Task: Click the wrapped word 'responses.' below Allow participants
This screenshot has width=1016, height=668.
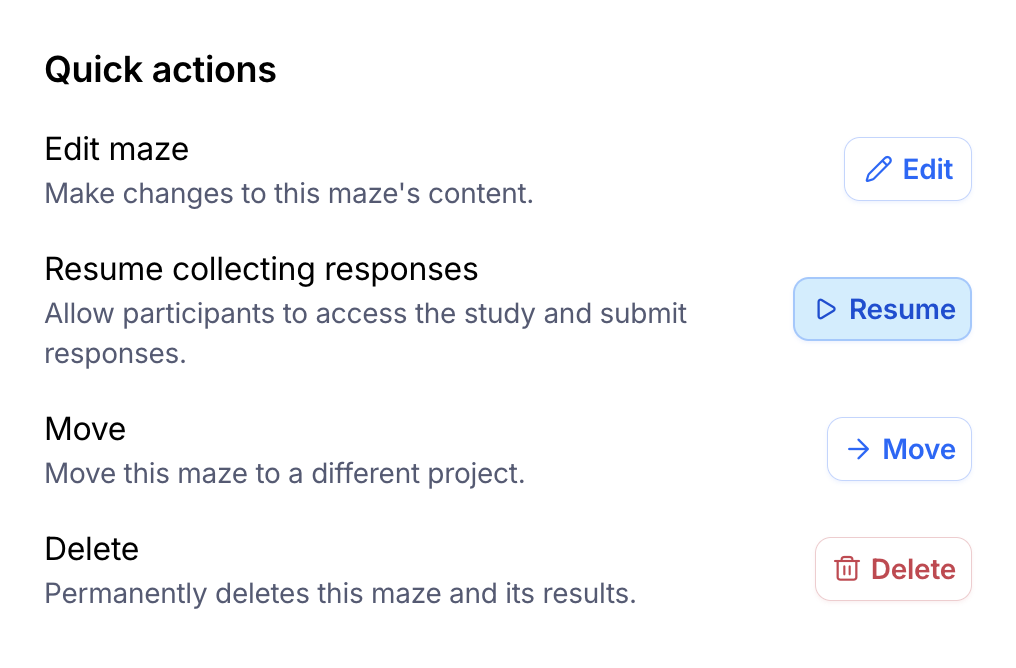Action: [116, 354]
